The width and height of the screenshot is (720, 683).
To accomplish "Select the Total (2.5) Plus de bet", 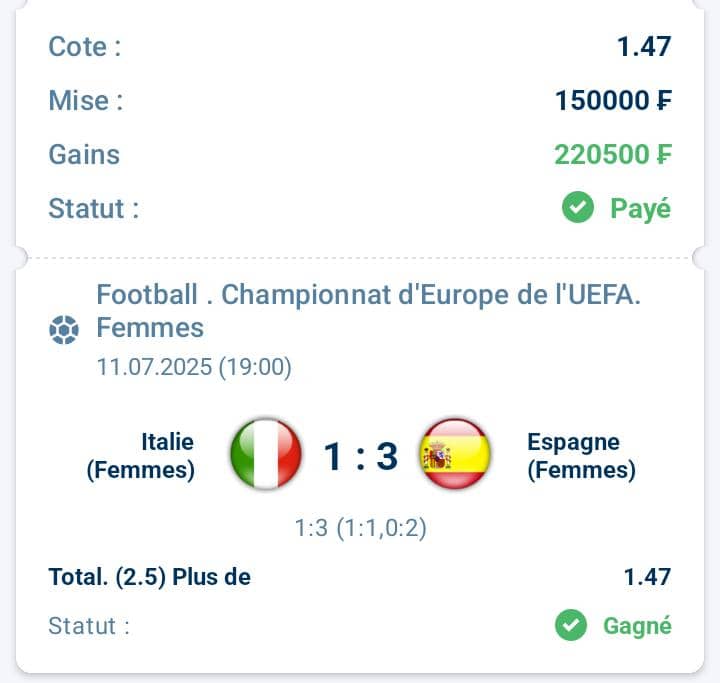I will (150, 577).
